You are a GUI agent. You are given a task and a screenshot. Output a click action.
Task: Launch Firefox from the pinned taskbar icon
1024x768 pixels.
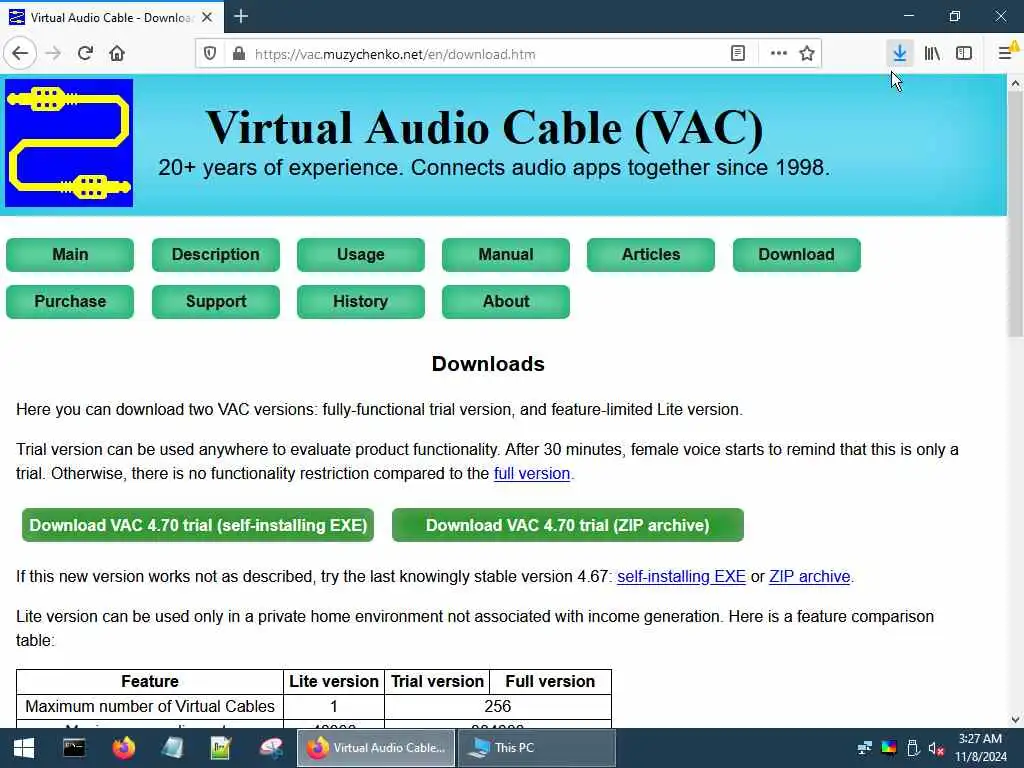click(123, 748)
